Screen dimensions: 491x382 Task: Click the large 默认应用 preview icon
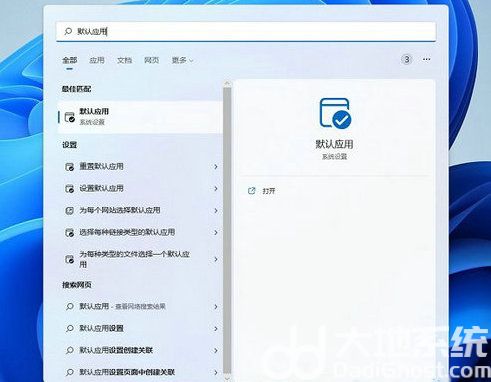335,113
